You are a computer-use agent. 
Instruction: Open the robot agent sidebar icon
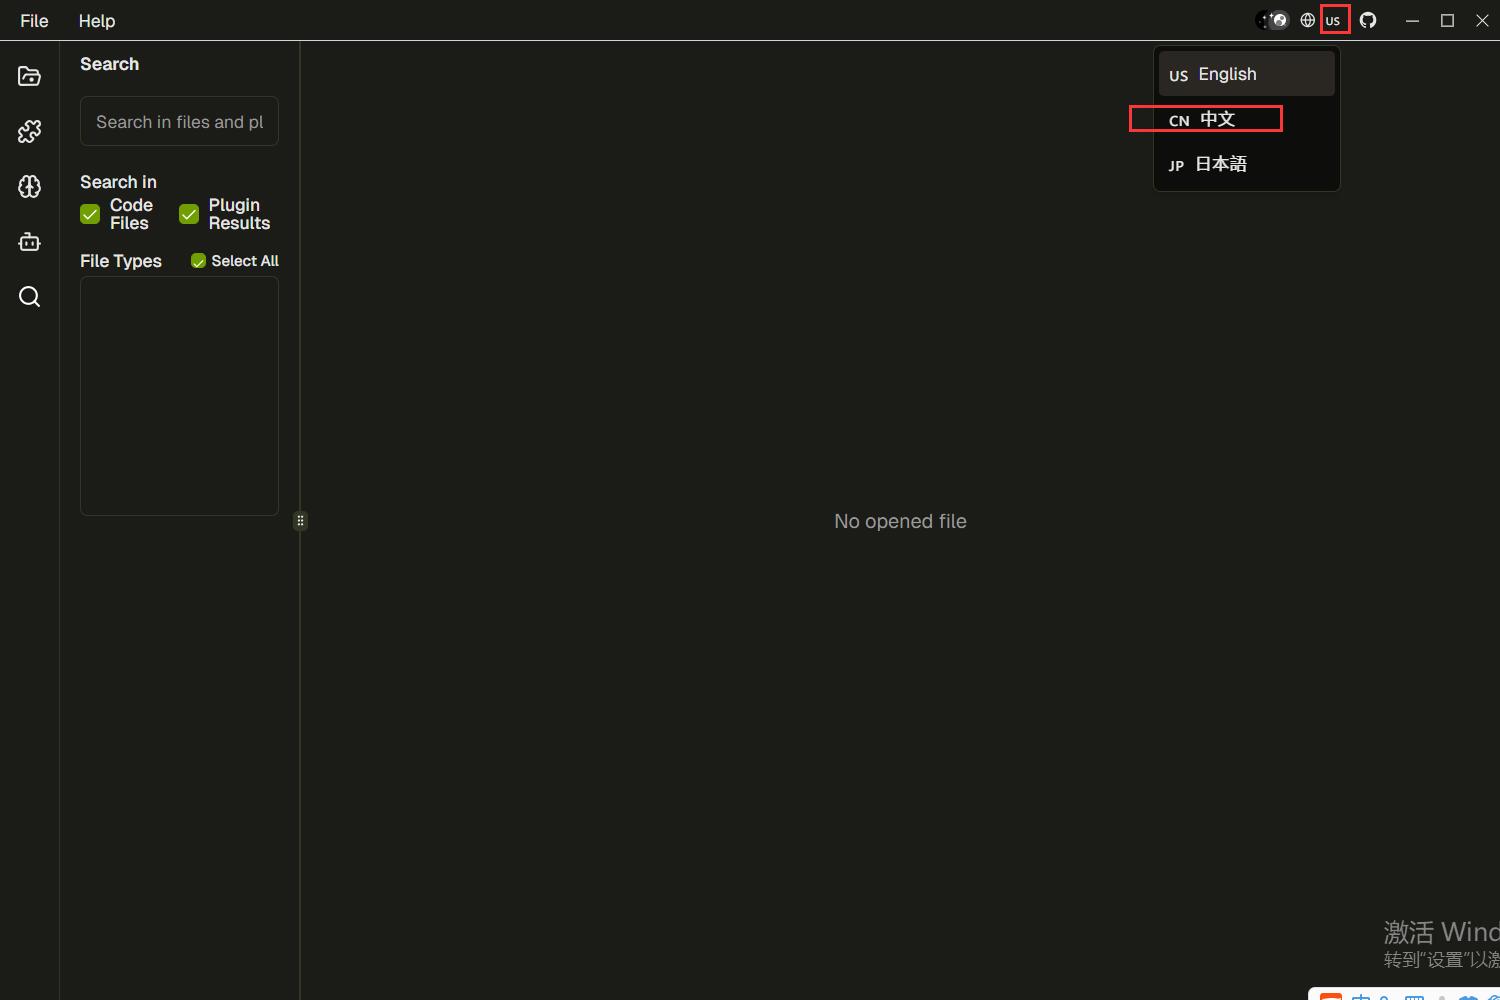pyautogui.click(x=29, y=242)
